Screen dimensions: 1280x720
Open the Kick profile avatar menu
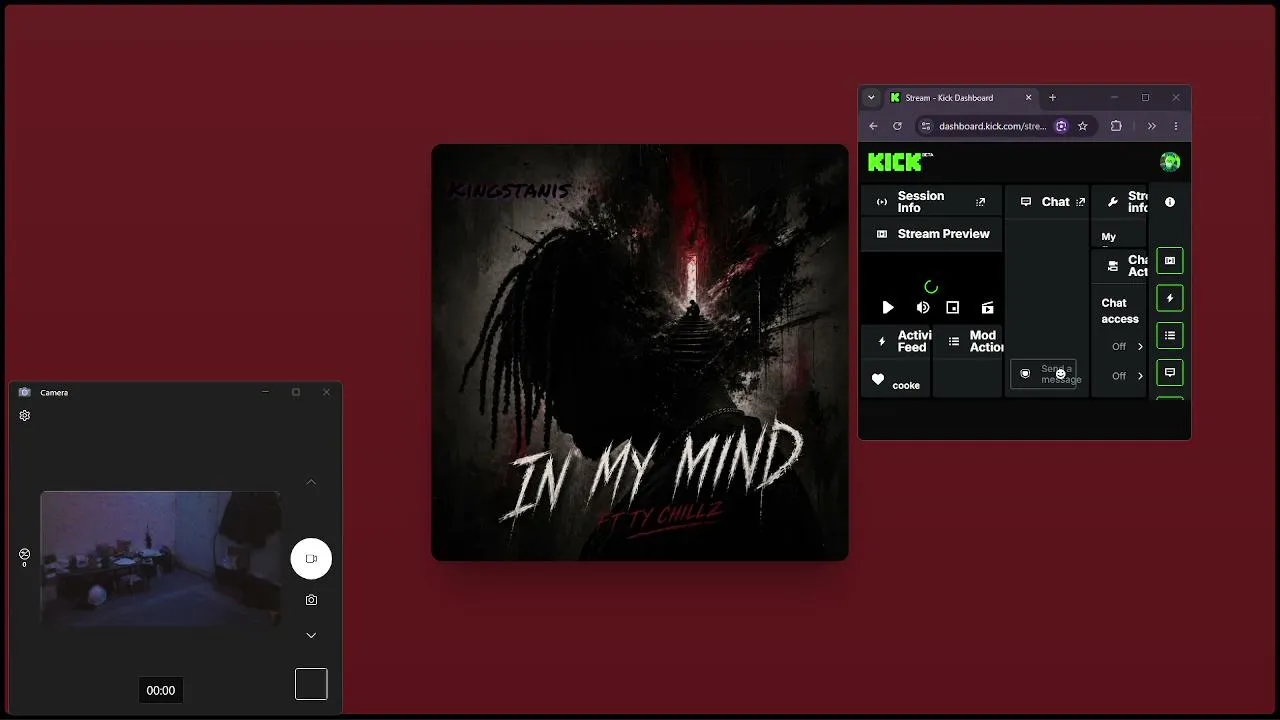tap(1170, 162)
